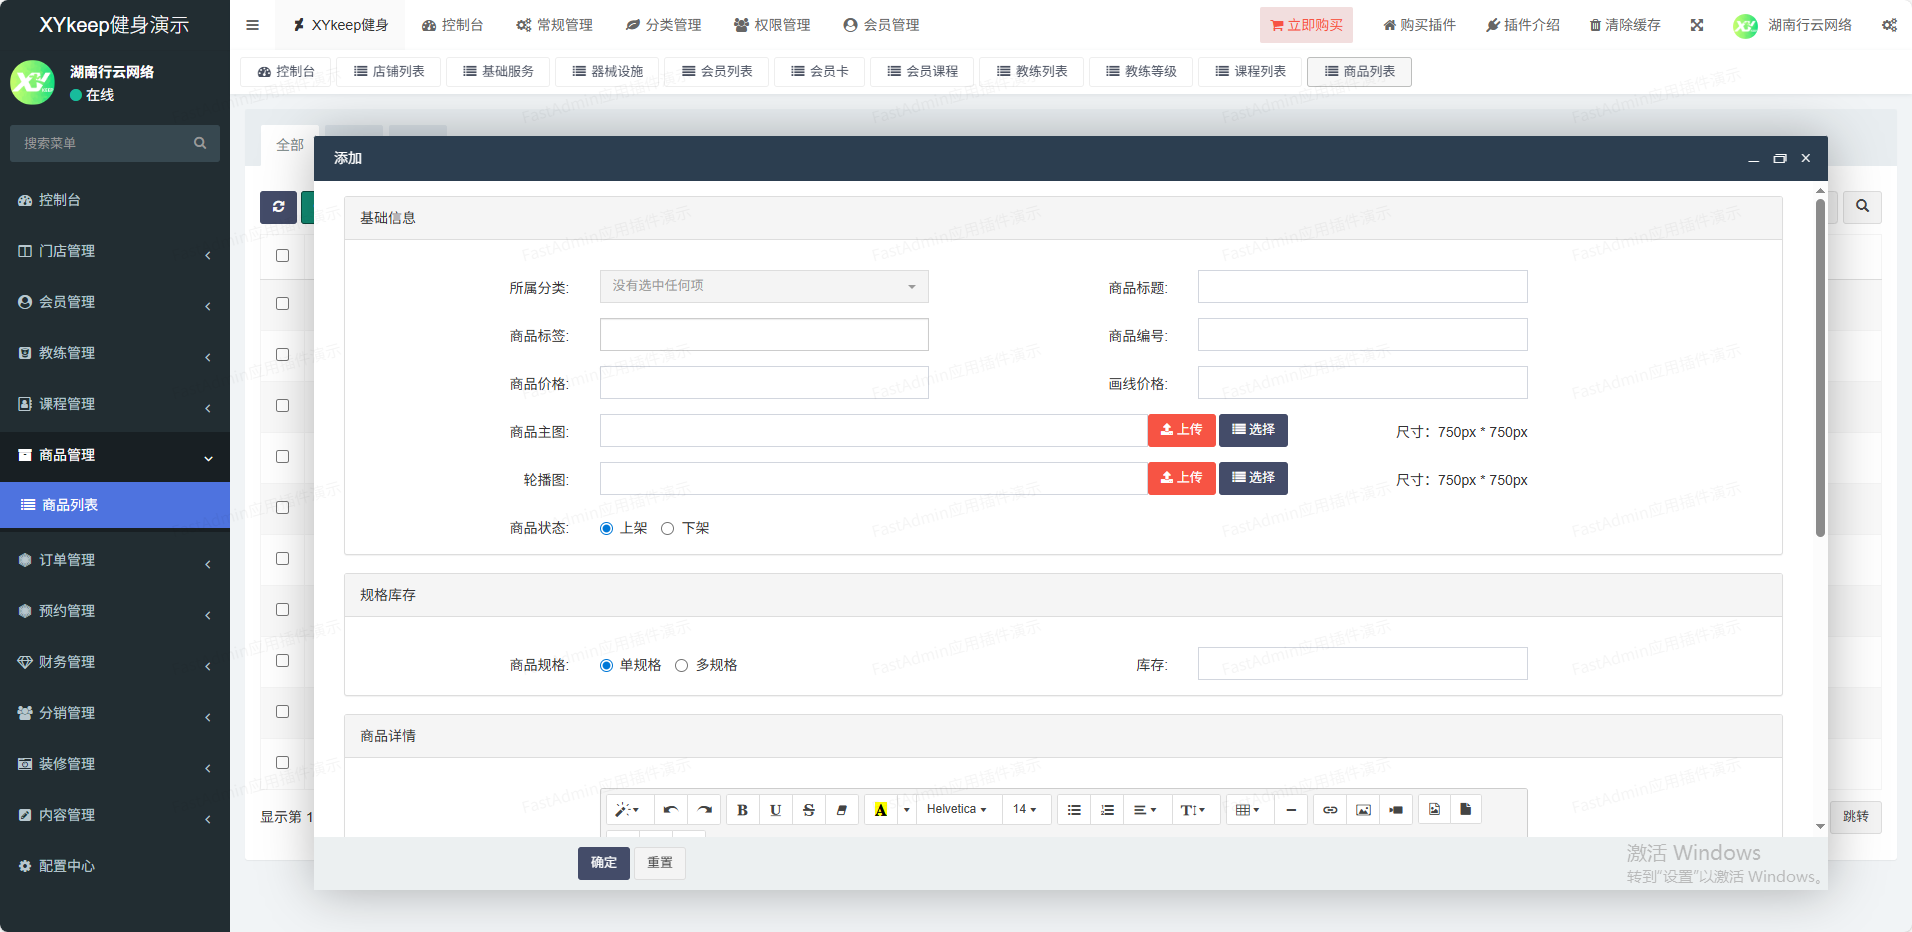The image size is (1912, 932).
Task: Click the undo icon in editor
Action: coord(671,810)
